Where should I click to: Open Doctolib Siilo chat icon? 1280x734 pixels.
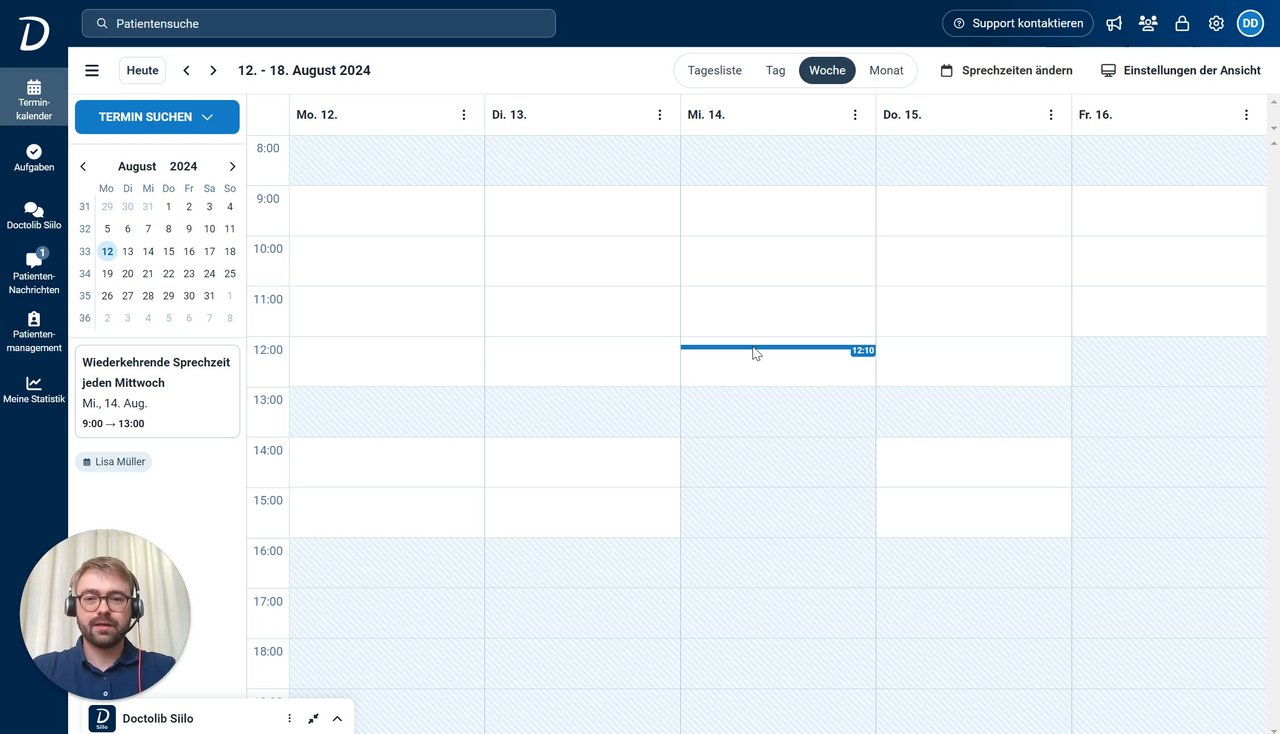[x=34, y=215]
